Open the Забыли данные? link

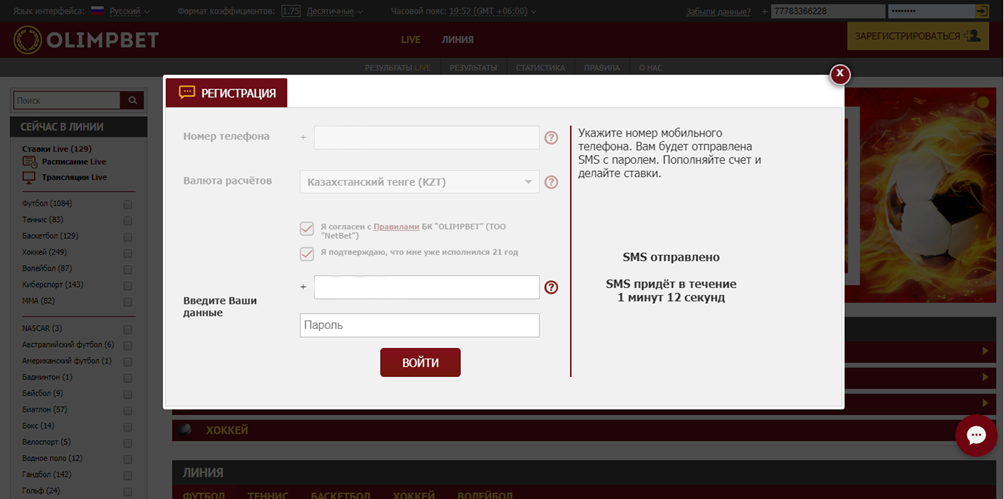pyautogui.click(x=718, y=12)
